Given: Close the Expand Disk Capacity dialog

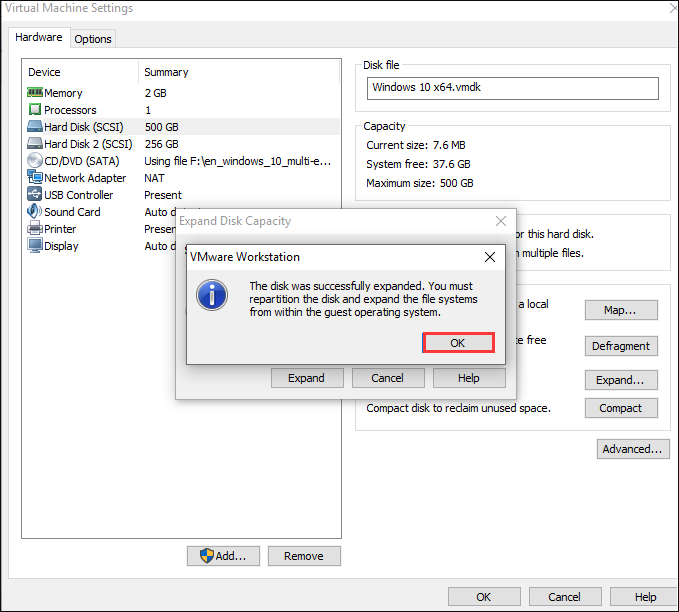Looking at the screenshot, I should point(501,221).
